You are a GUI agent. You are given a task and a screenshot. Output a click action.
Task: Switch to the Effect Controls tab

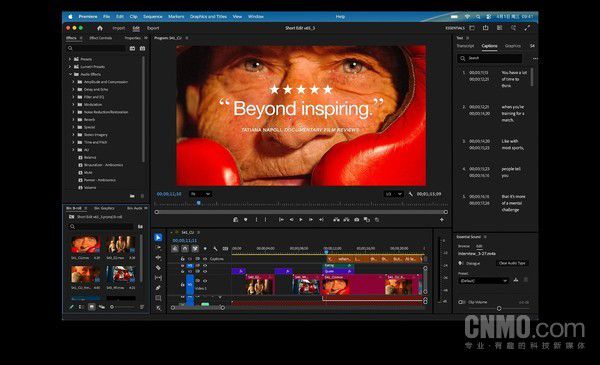tap(101, 38)
